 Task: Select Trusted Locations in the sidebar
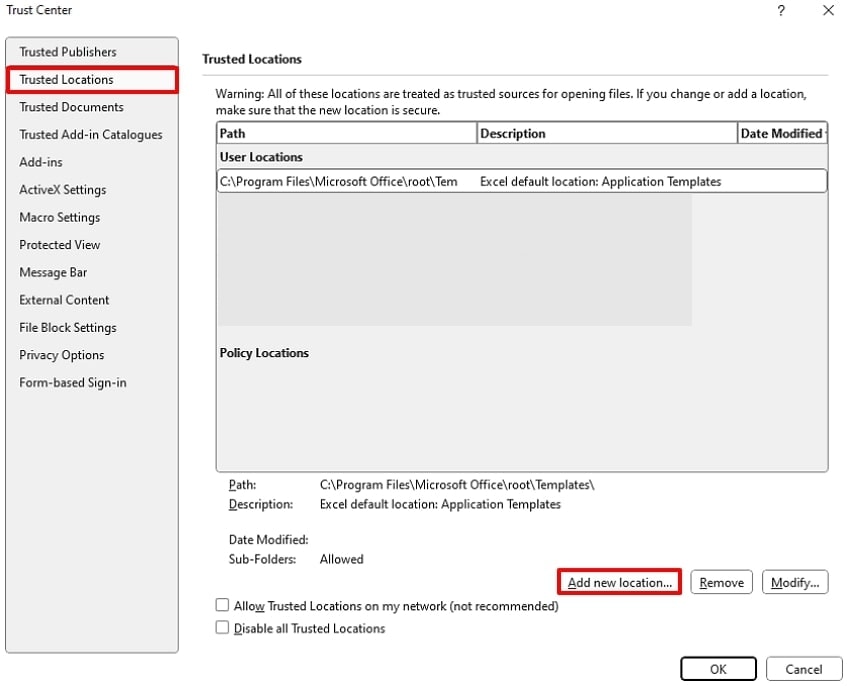(x=67, y=80)
